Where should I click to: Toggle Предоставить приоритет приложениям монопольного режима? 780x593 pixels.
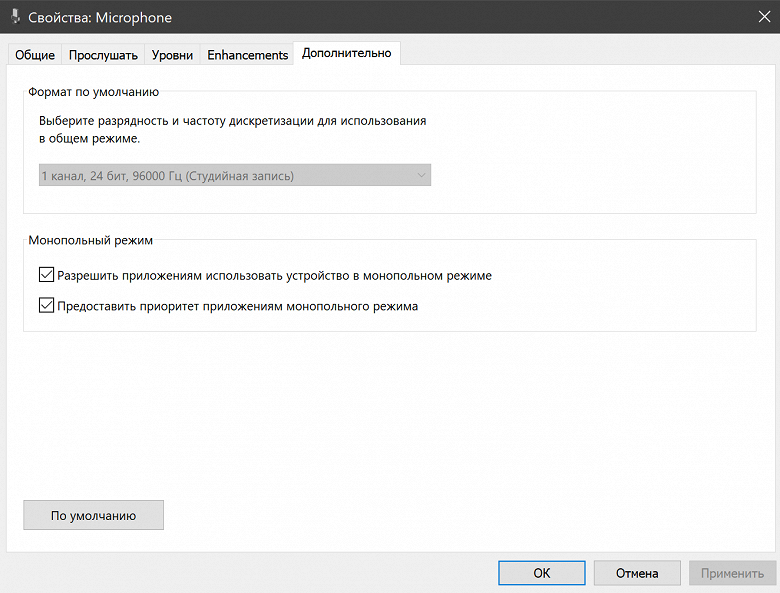coord(46,306)
